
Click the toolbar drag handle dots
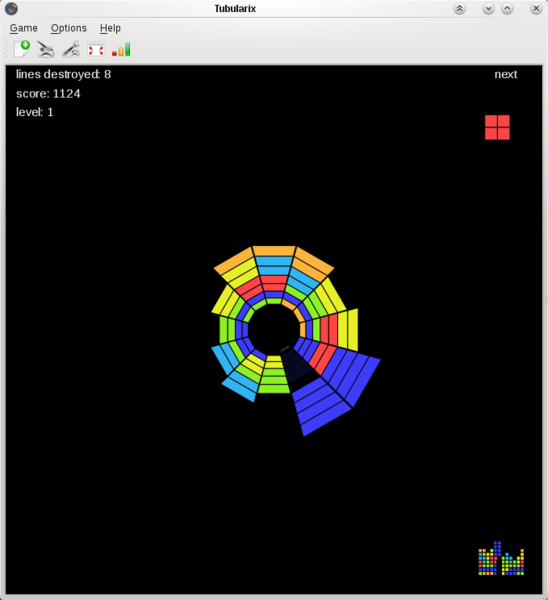point(7,49)
